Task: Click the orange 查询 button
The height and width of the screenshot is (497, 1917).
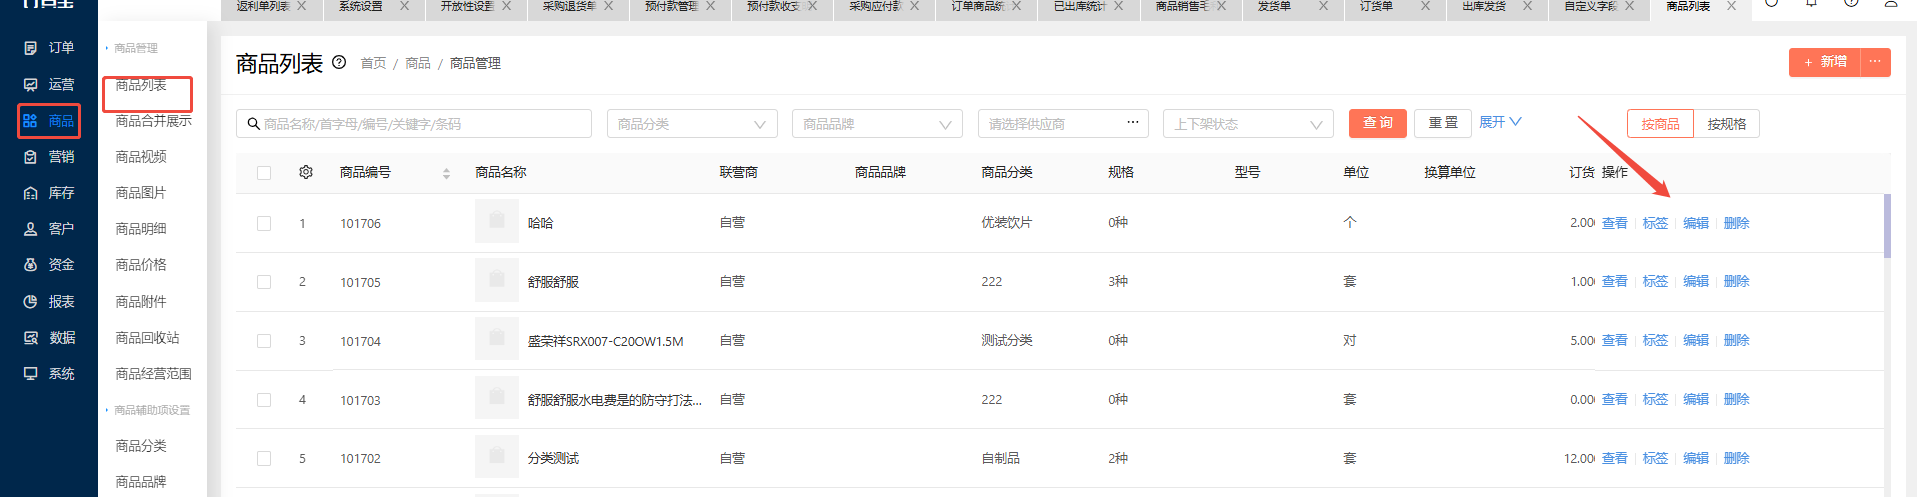Action: tap(1378, 123)
